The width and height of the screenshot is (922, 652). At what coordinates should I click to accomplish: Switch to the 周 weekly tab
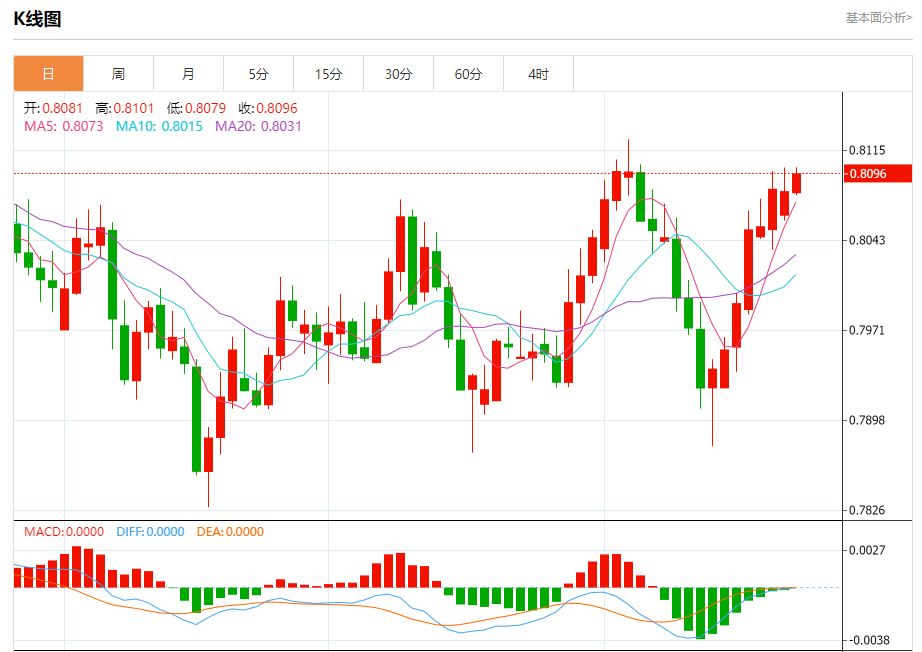tap(118, 73)
